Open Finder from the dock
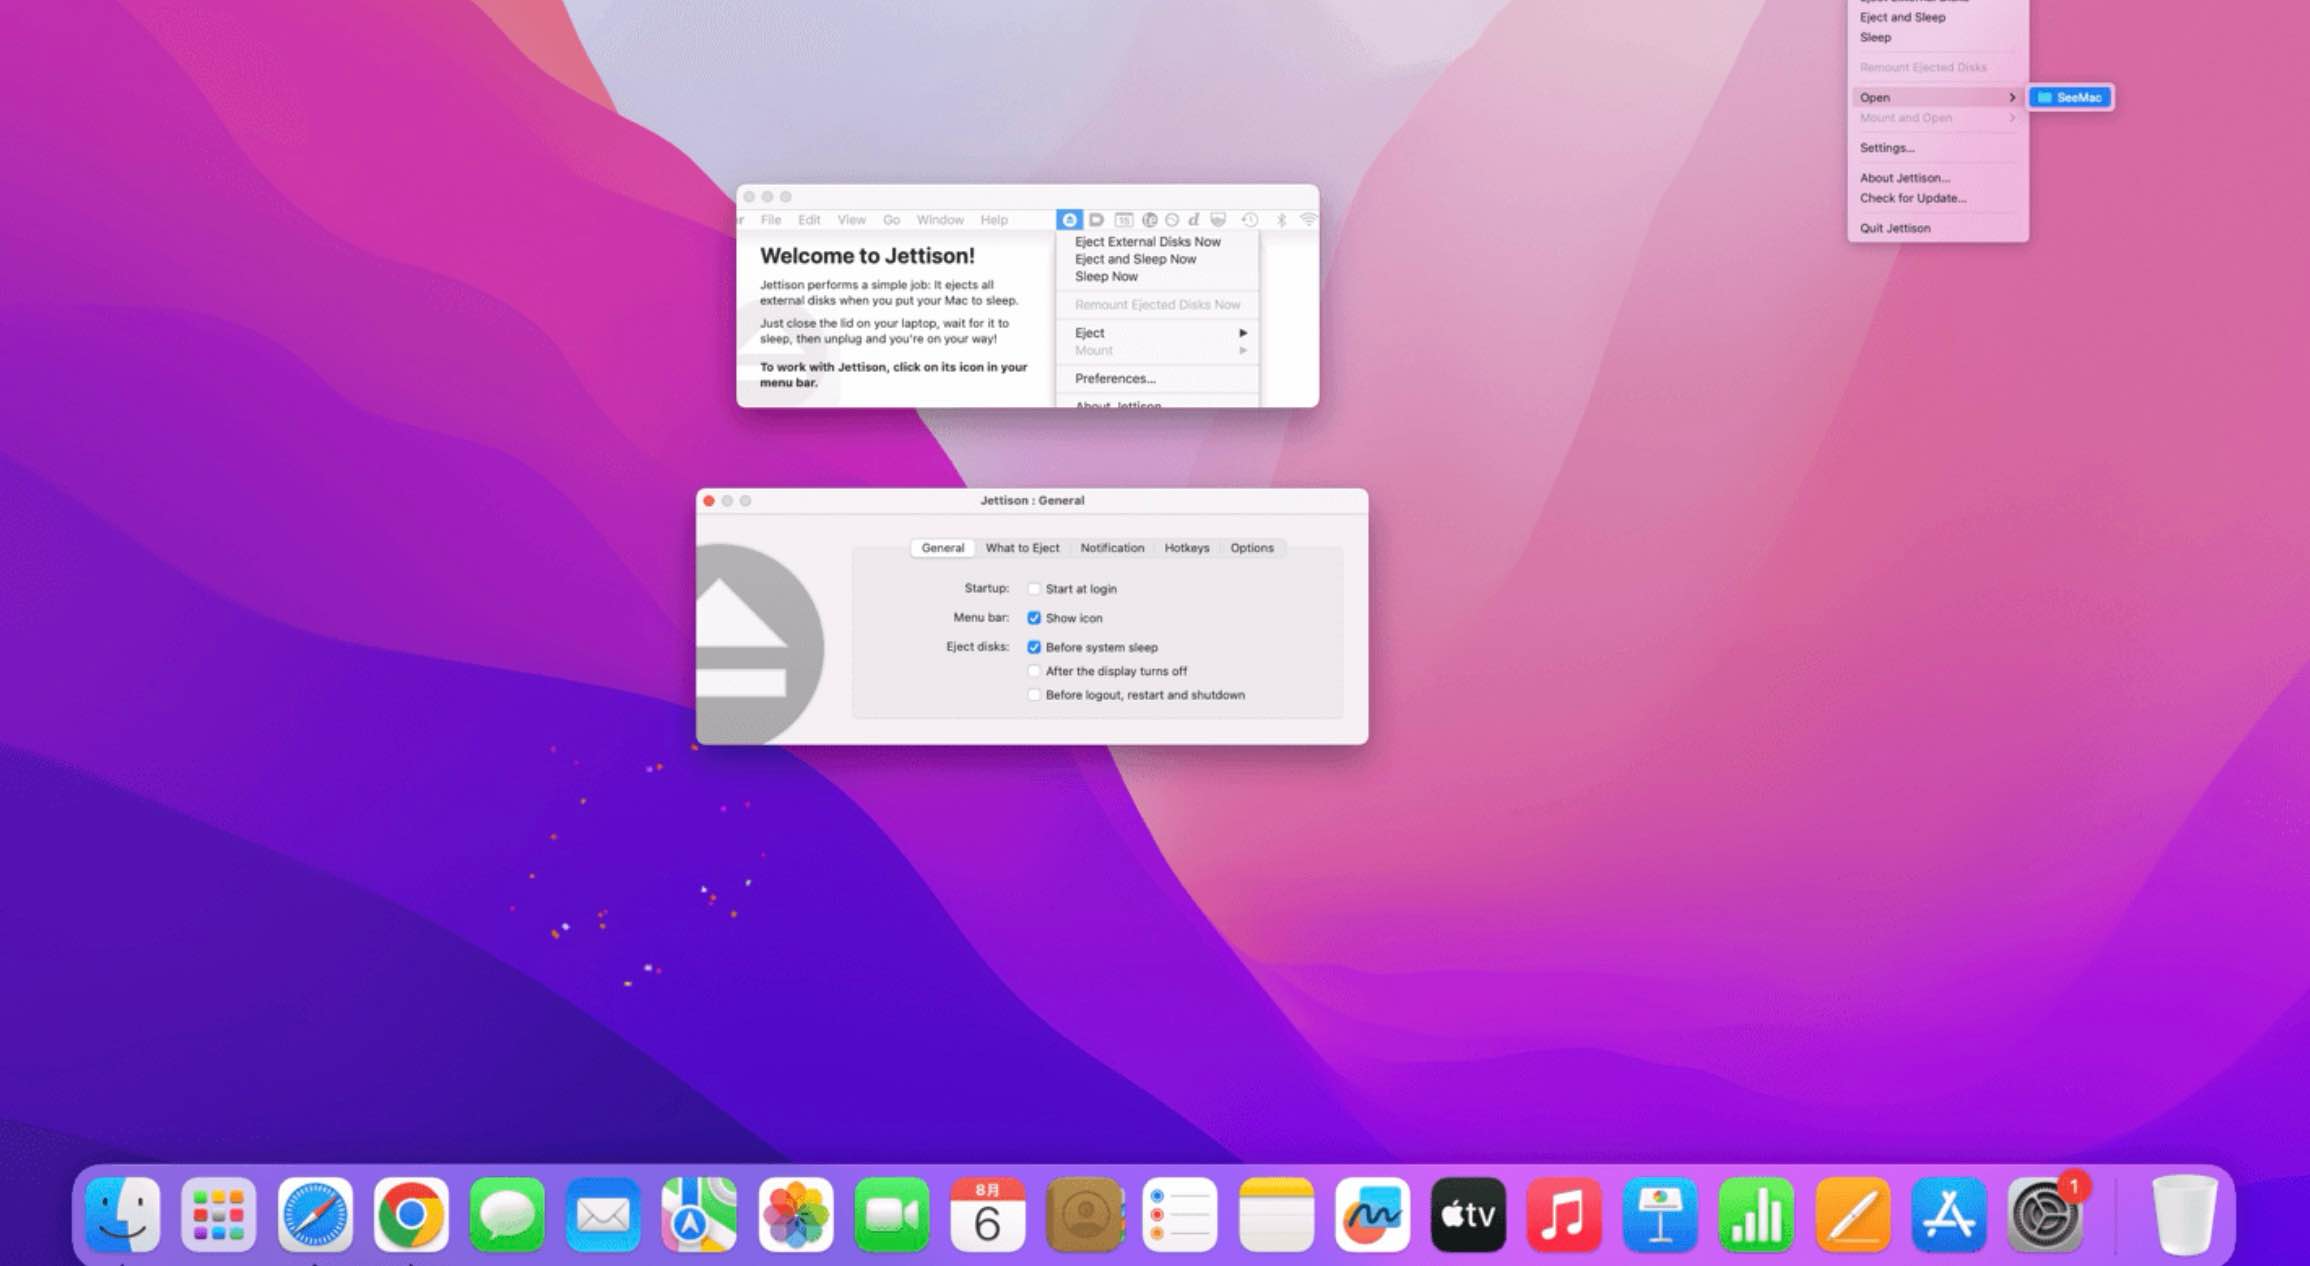Screen dimensions: 2310x1266 point(123,1214)
